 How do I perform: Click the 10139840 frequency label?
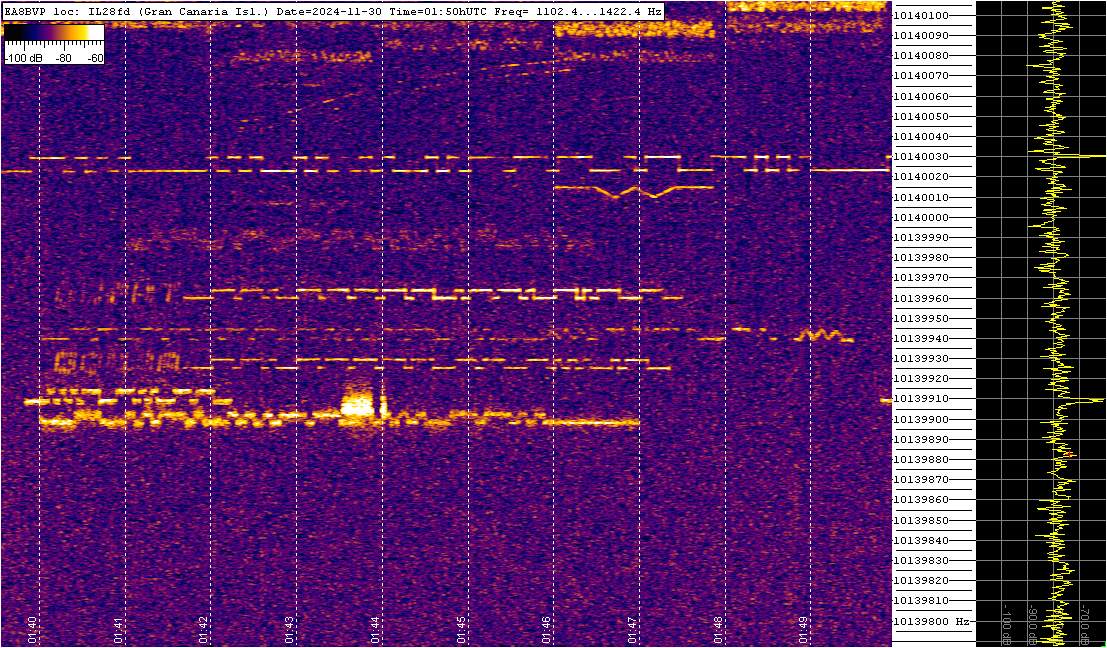tap(921, 541)
